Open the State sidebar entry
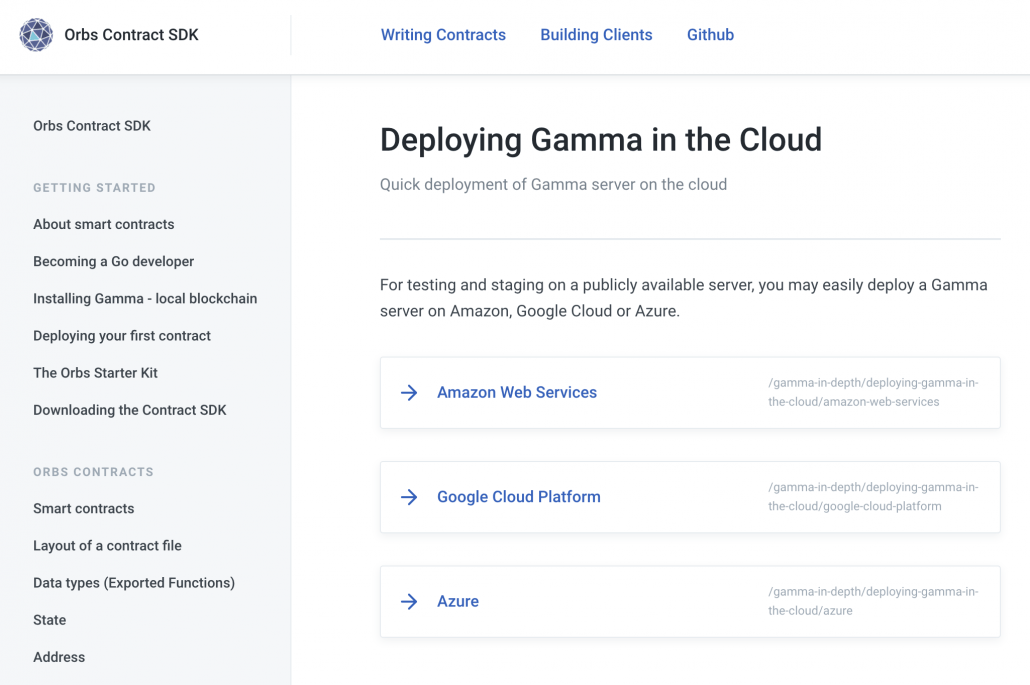This screenshot has height=685, width=1030. click(x=49, y=620)
